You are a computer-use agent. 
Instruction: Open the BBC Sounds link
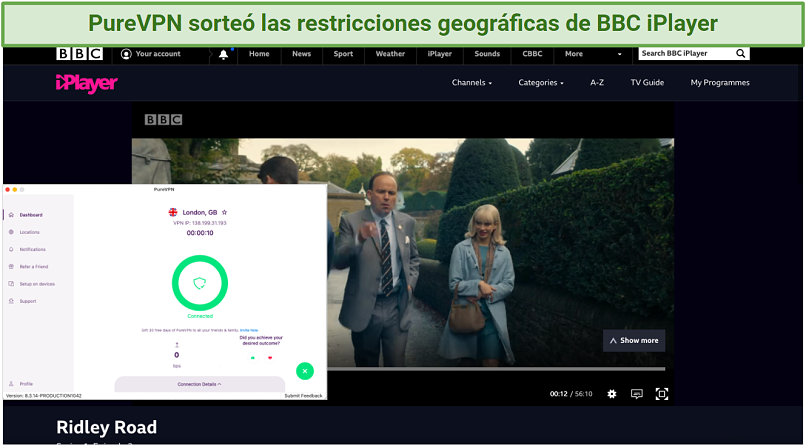(x=487, y=53)
